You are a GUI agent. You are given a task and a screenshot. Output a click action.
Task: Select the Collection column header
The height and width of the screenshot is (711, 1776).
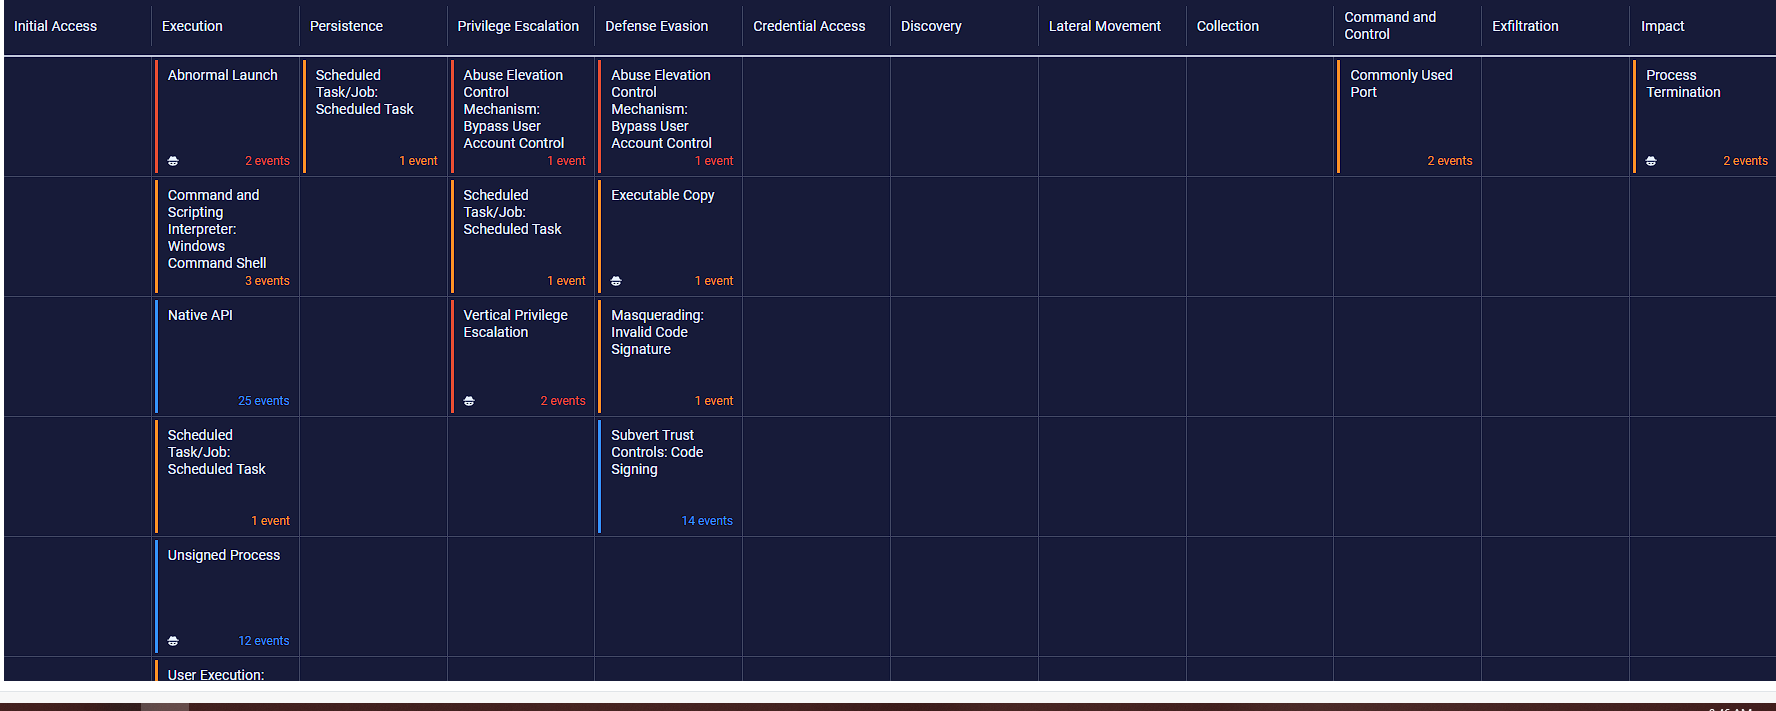tap(1228, 26)
